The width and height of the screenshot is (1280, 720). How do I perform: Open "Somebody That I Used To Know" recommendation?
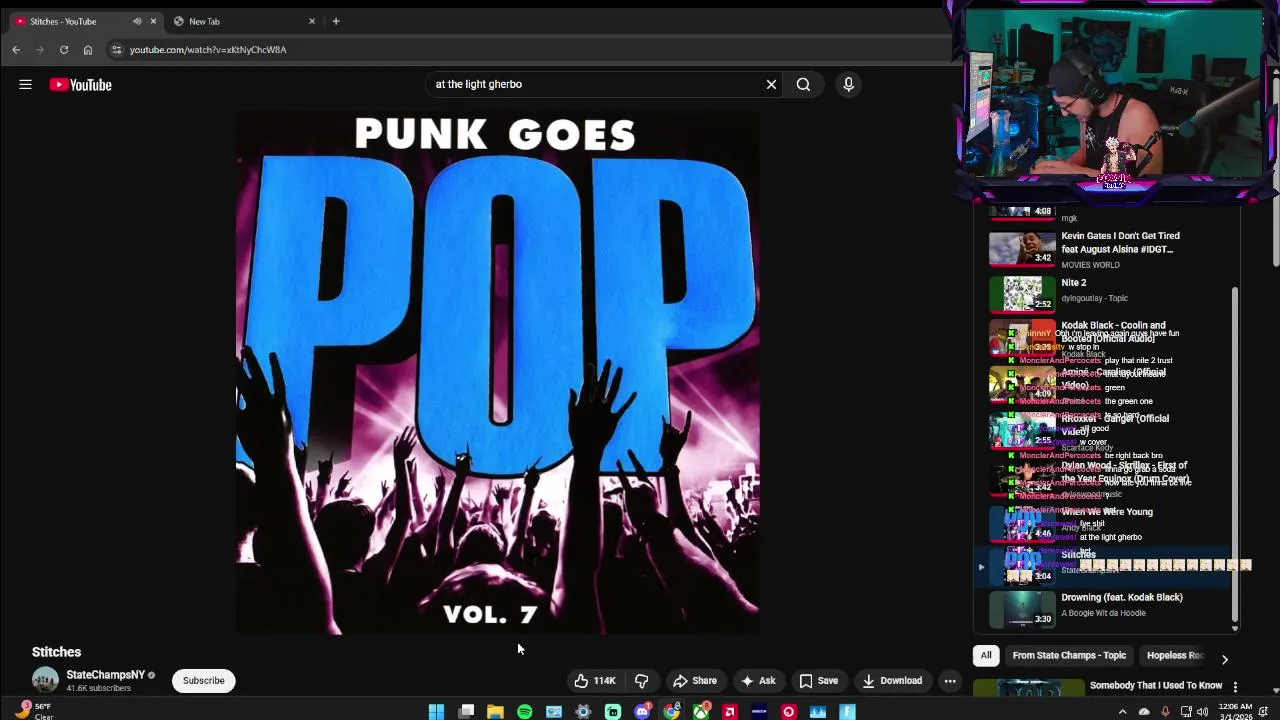1156,686
